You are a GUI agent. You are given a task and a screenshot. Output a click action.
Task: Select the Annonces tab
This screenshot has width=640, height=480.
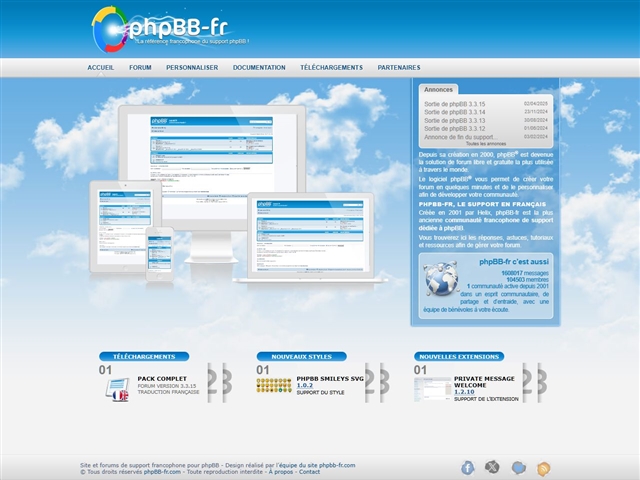click(x=438, y=89)
